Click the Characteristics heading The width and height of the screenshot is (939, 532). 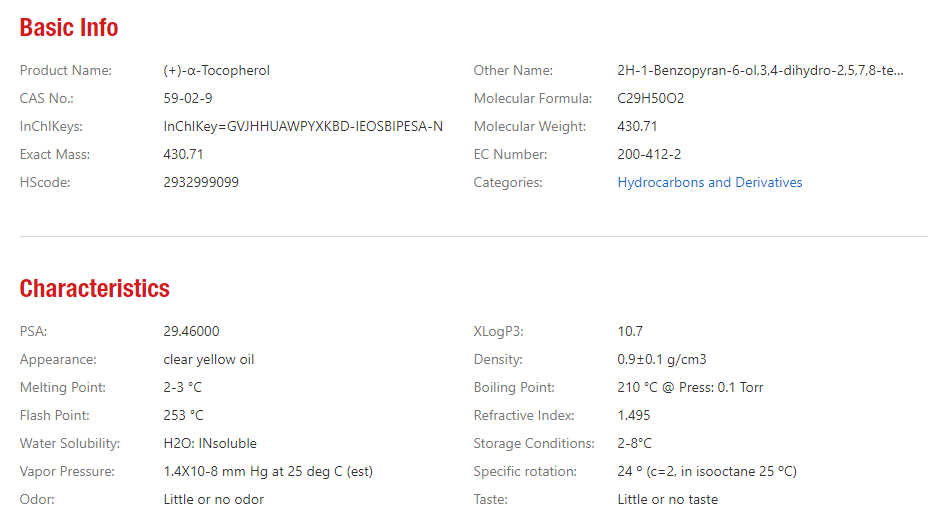click(x=94, y=289)
